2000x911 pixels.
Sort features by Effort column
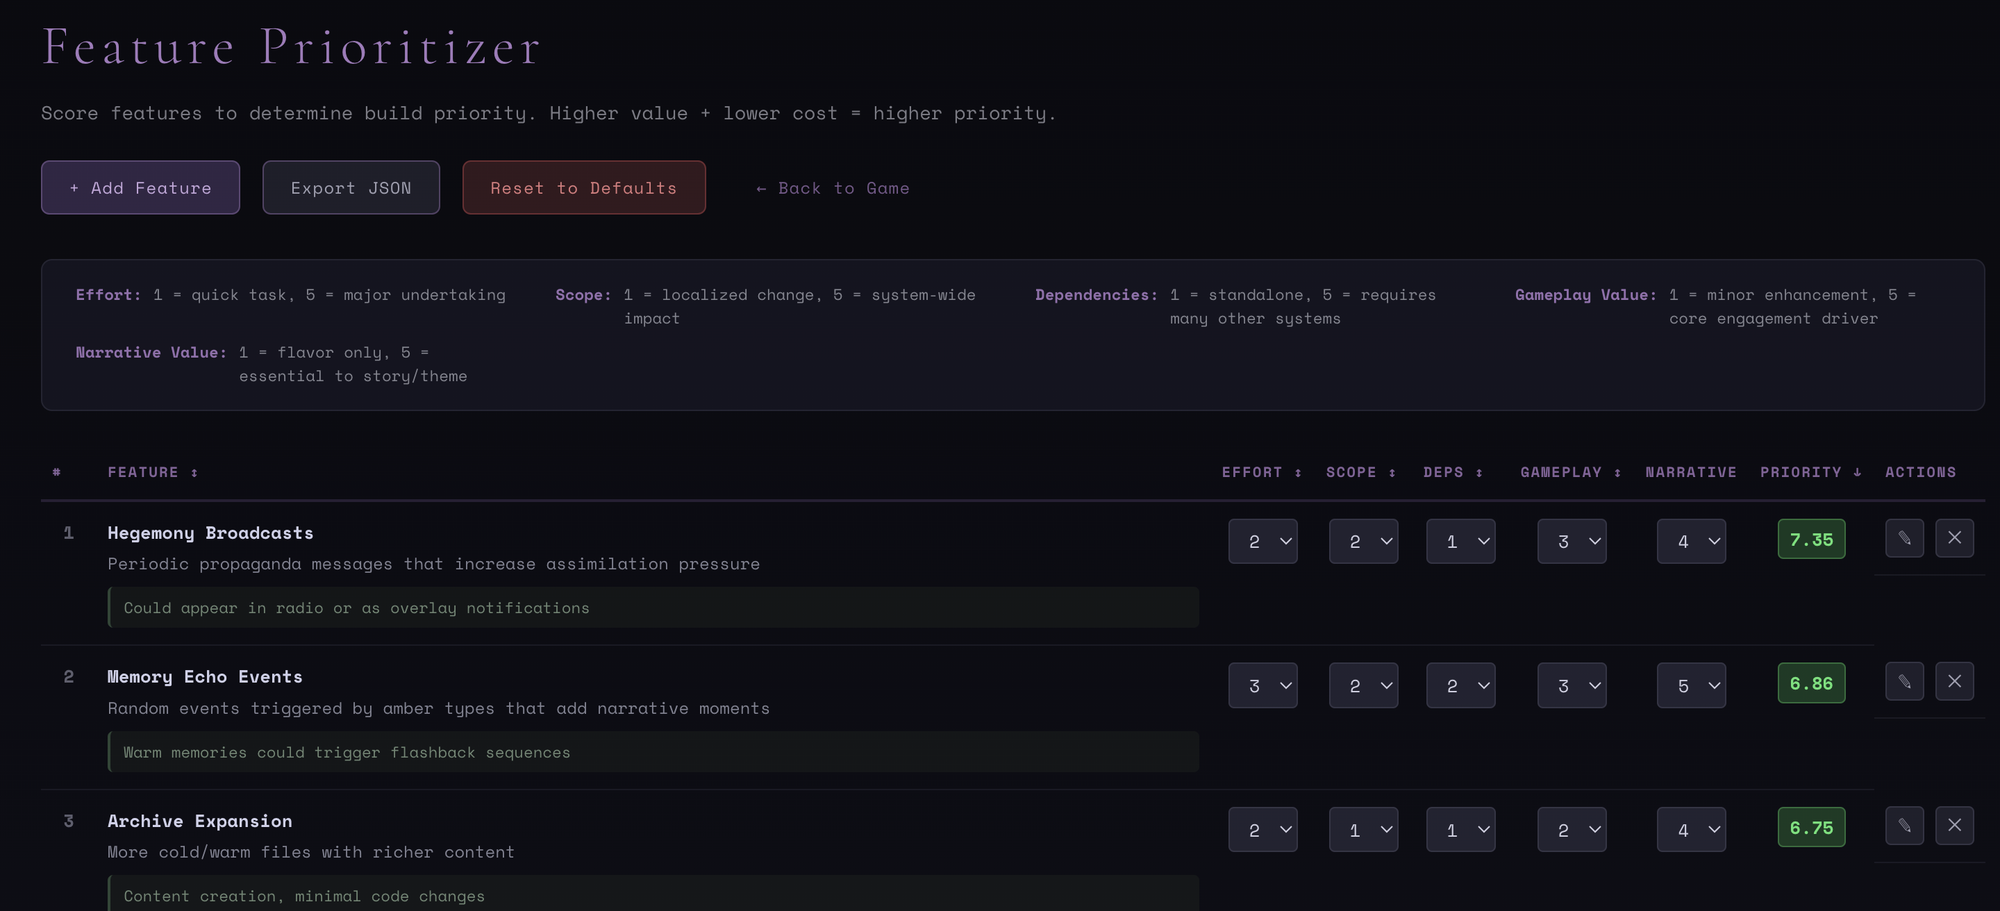(1261, 472)
